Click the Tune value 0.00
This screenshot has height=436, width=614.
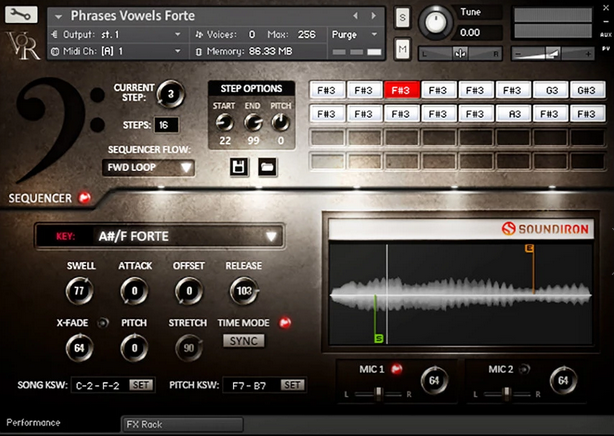click(470, 33)
